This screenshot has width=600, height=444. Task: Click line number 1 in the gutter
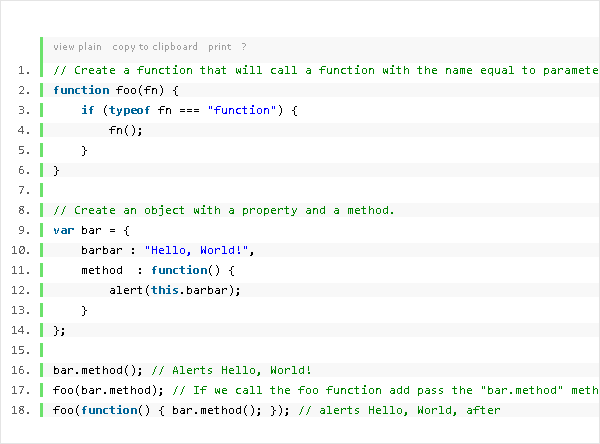[23, 70]
